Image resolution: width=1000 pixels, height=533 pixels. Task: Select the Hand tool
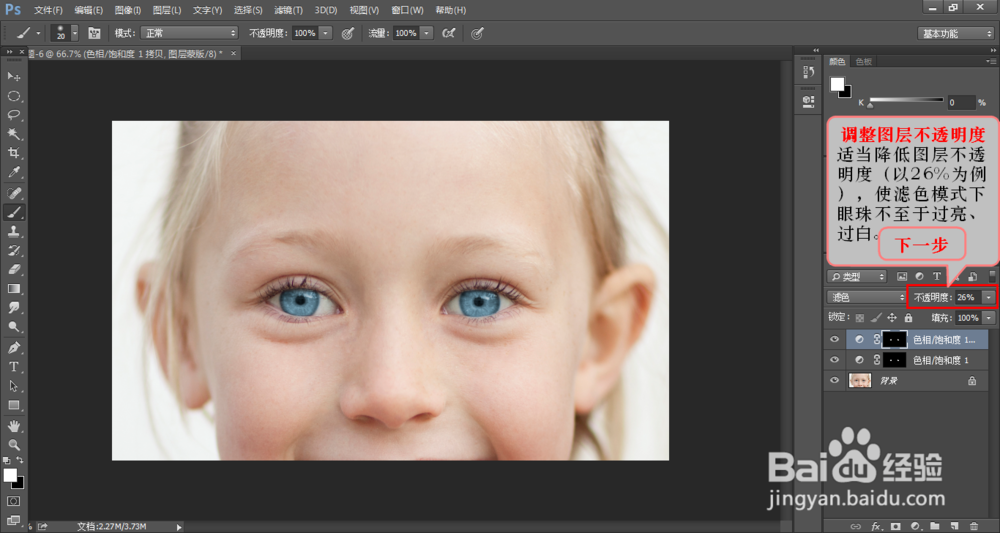(x=13, y=426)
